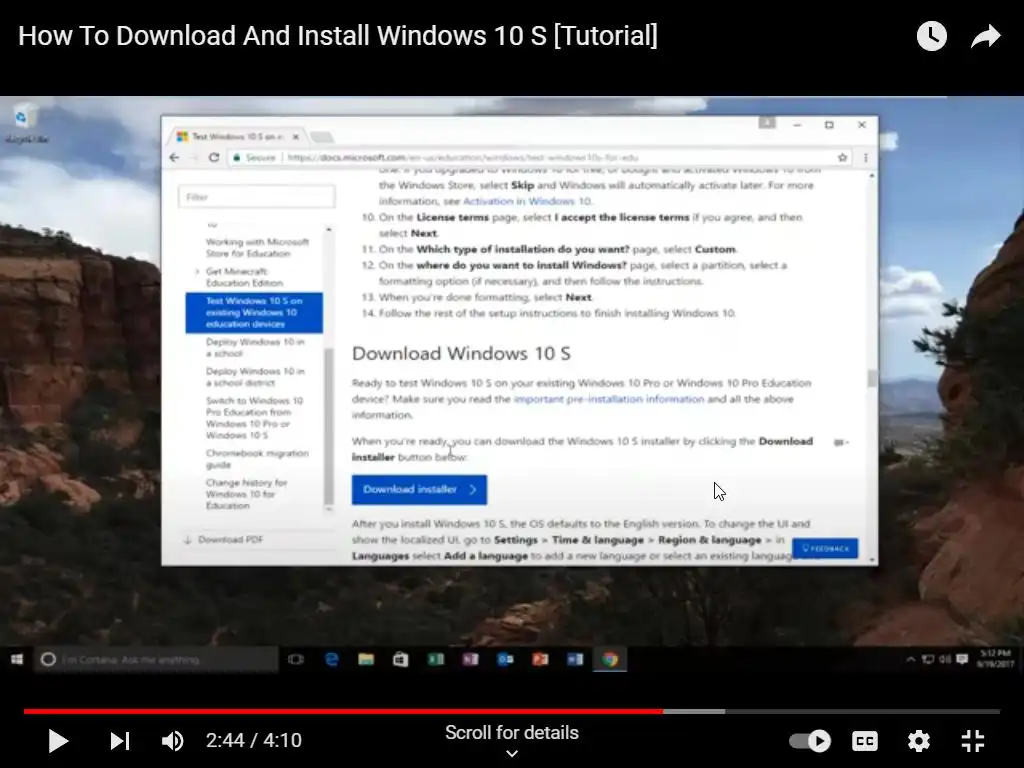Open Chromebook migration guide
Image resolution: width=1024 pixels, height=768 pixels.
point(257,458)
